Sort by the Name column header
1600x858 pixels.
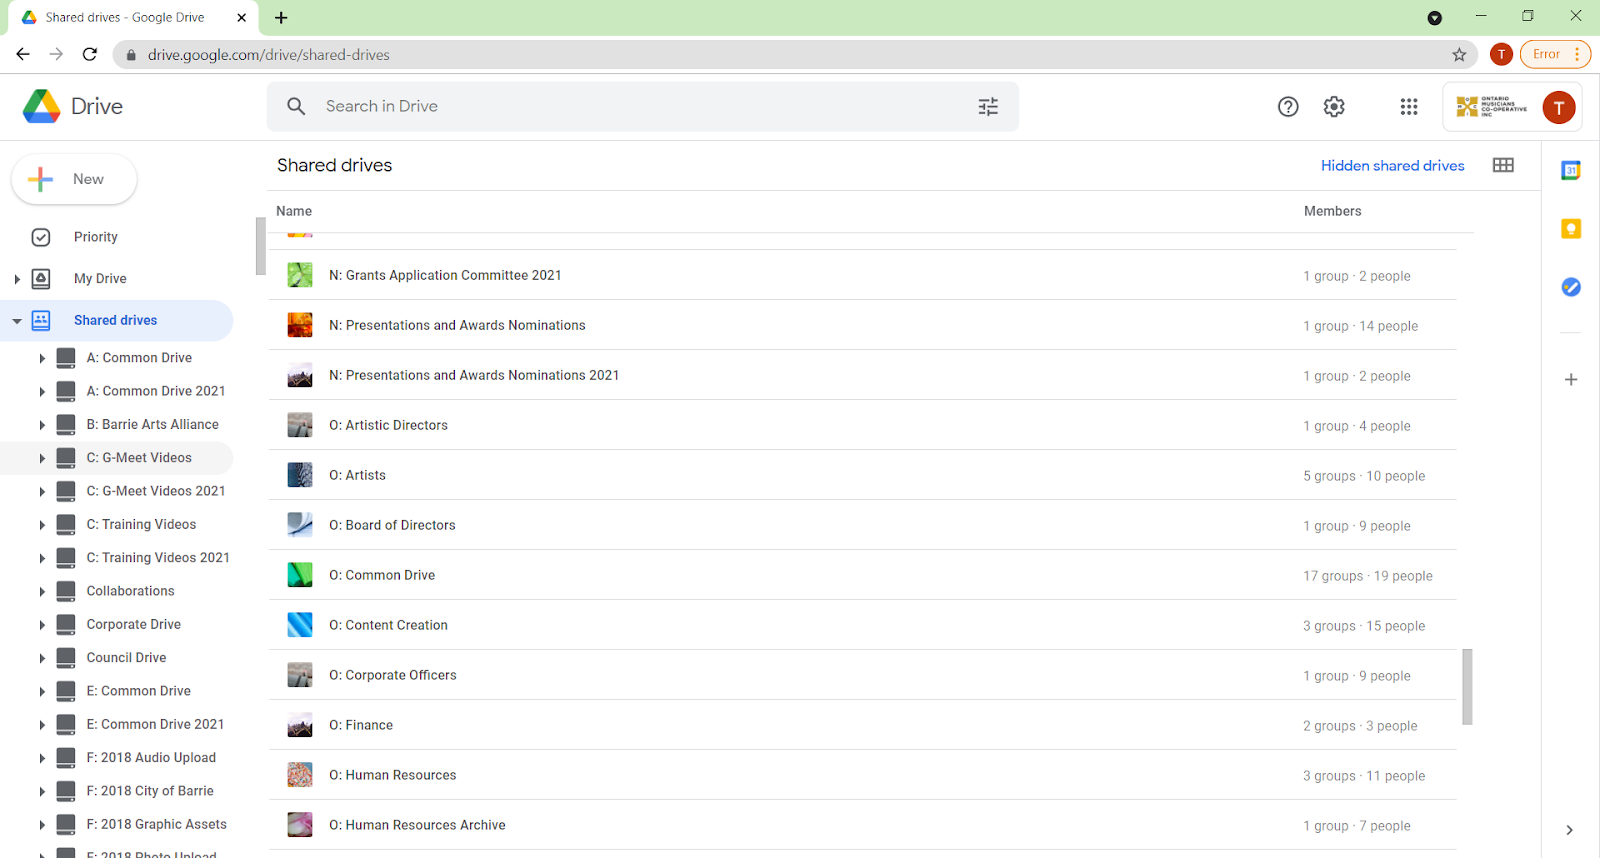pos(294,211)
